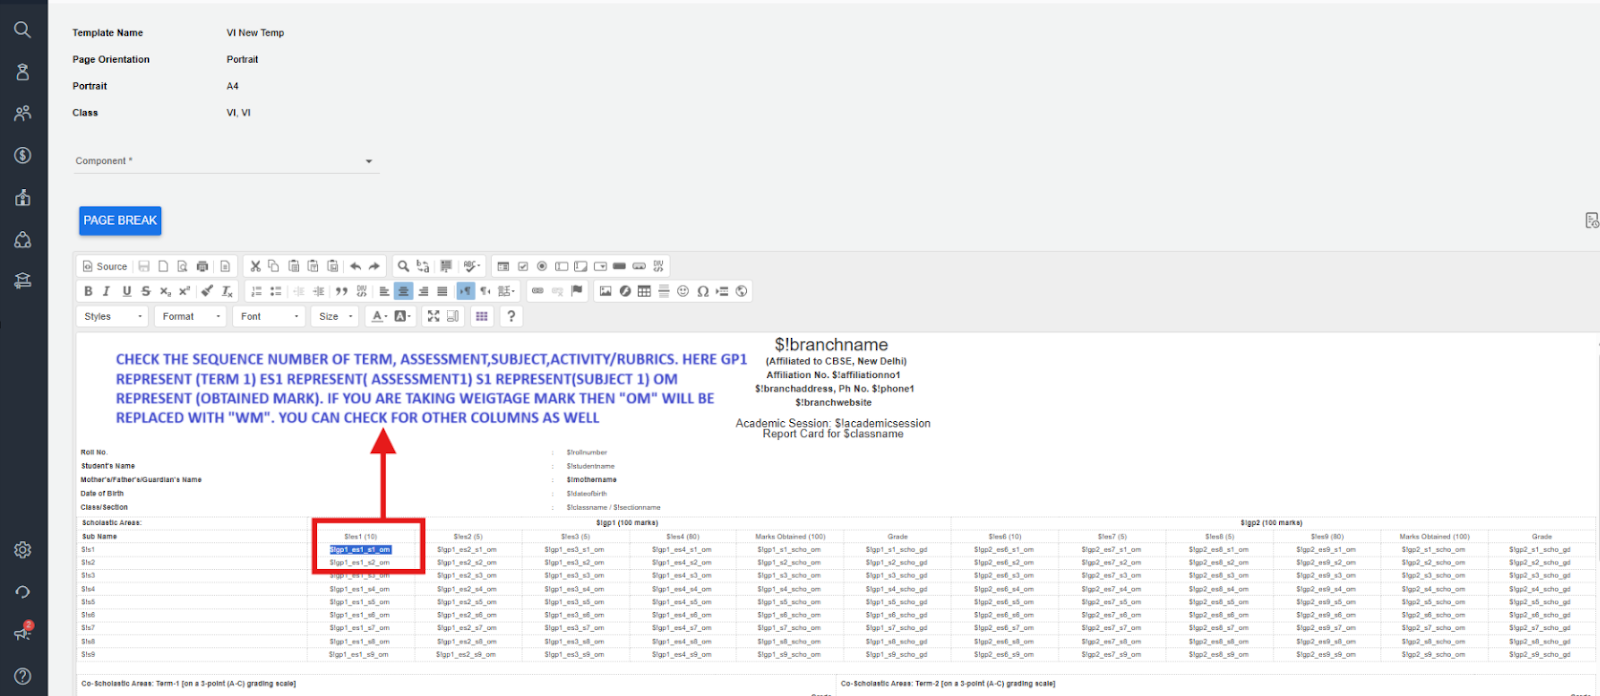Toggle left-to-right text direction
Screen dimensions: 1600x696
[x=465, y=291]
